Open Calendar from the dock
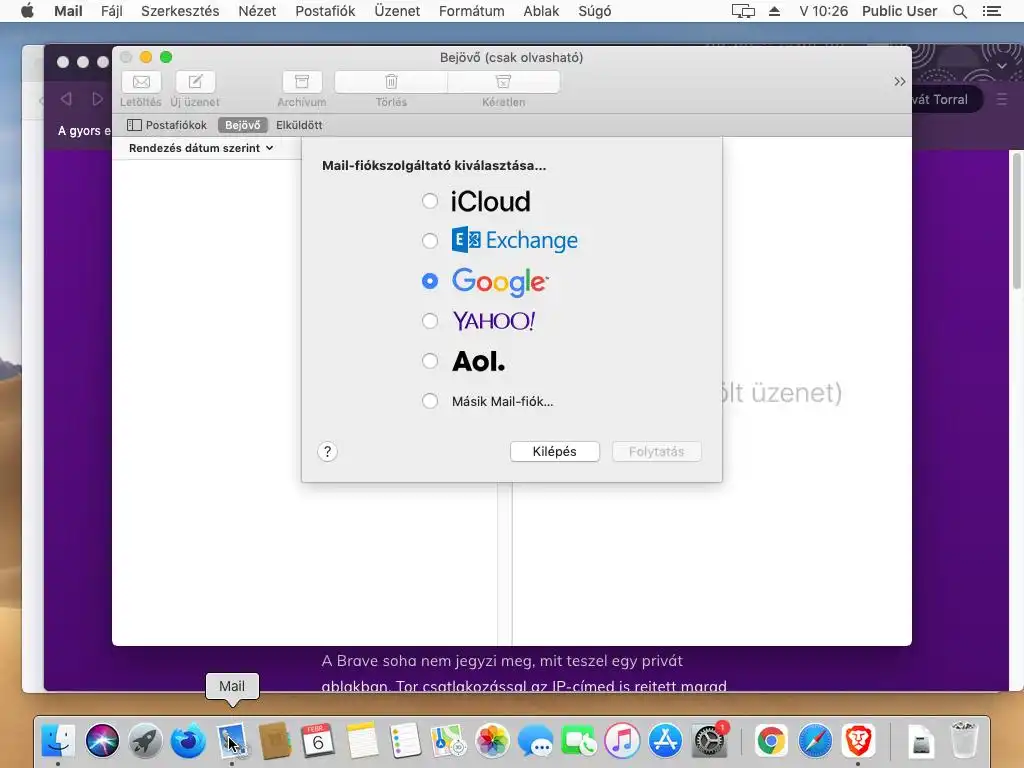The width and height of the screenshot is (1024, 768). [318, 741]
